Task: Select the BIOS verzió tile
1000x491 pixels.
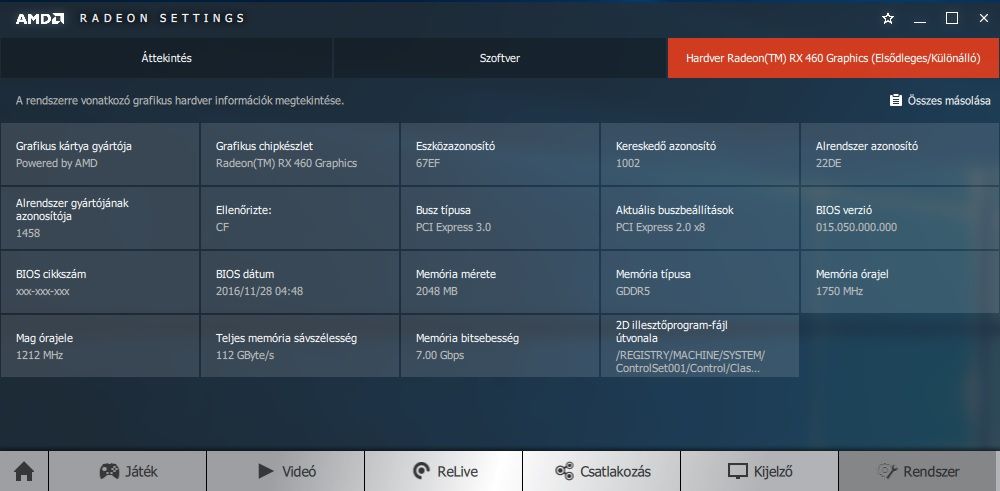Action: 900,218
